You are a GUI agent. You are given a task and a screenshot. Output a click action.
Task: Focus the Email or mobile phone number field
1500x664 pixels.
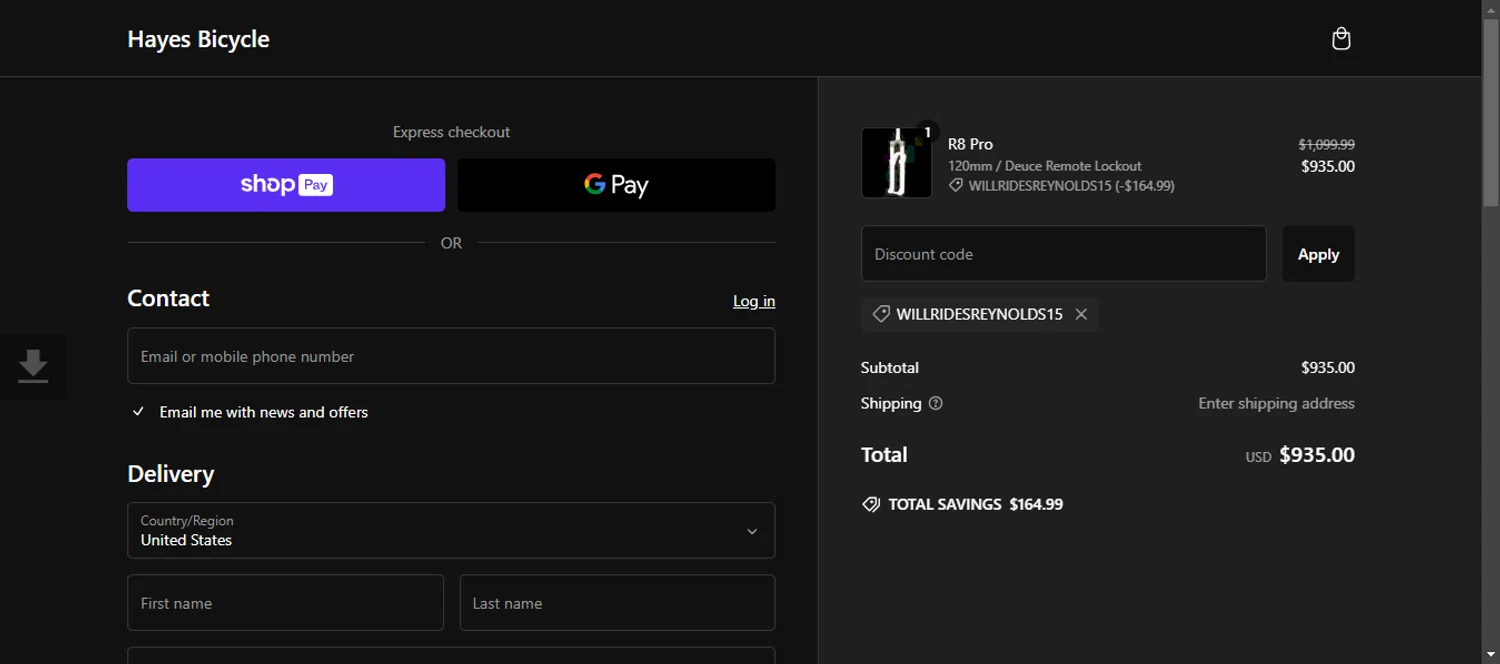[x=451, y=356]
